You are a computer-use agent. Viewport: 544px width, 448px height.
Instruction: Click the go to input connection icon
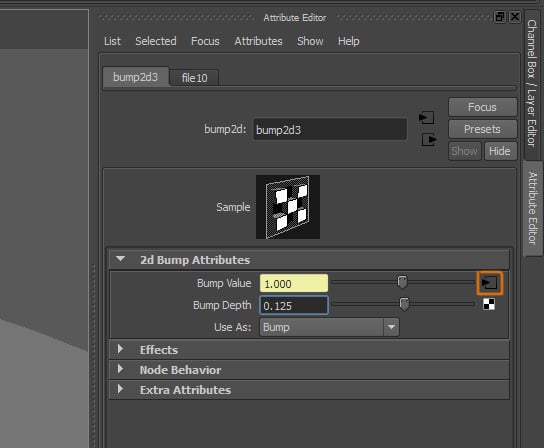(x=426, y=117)
